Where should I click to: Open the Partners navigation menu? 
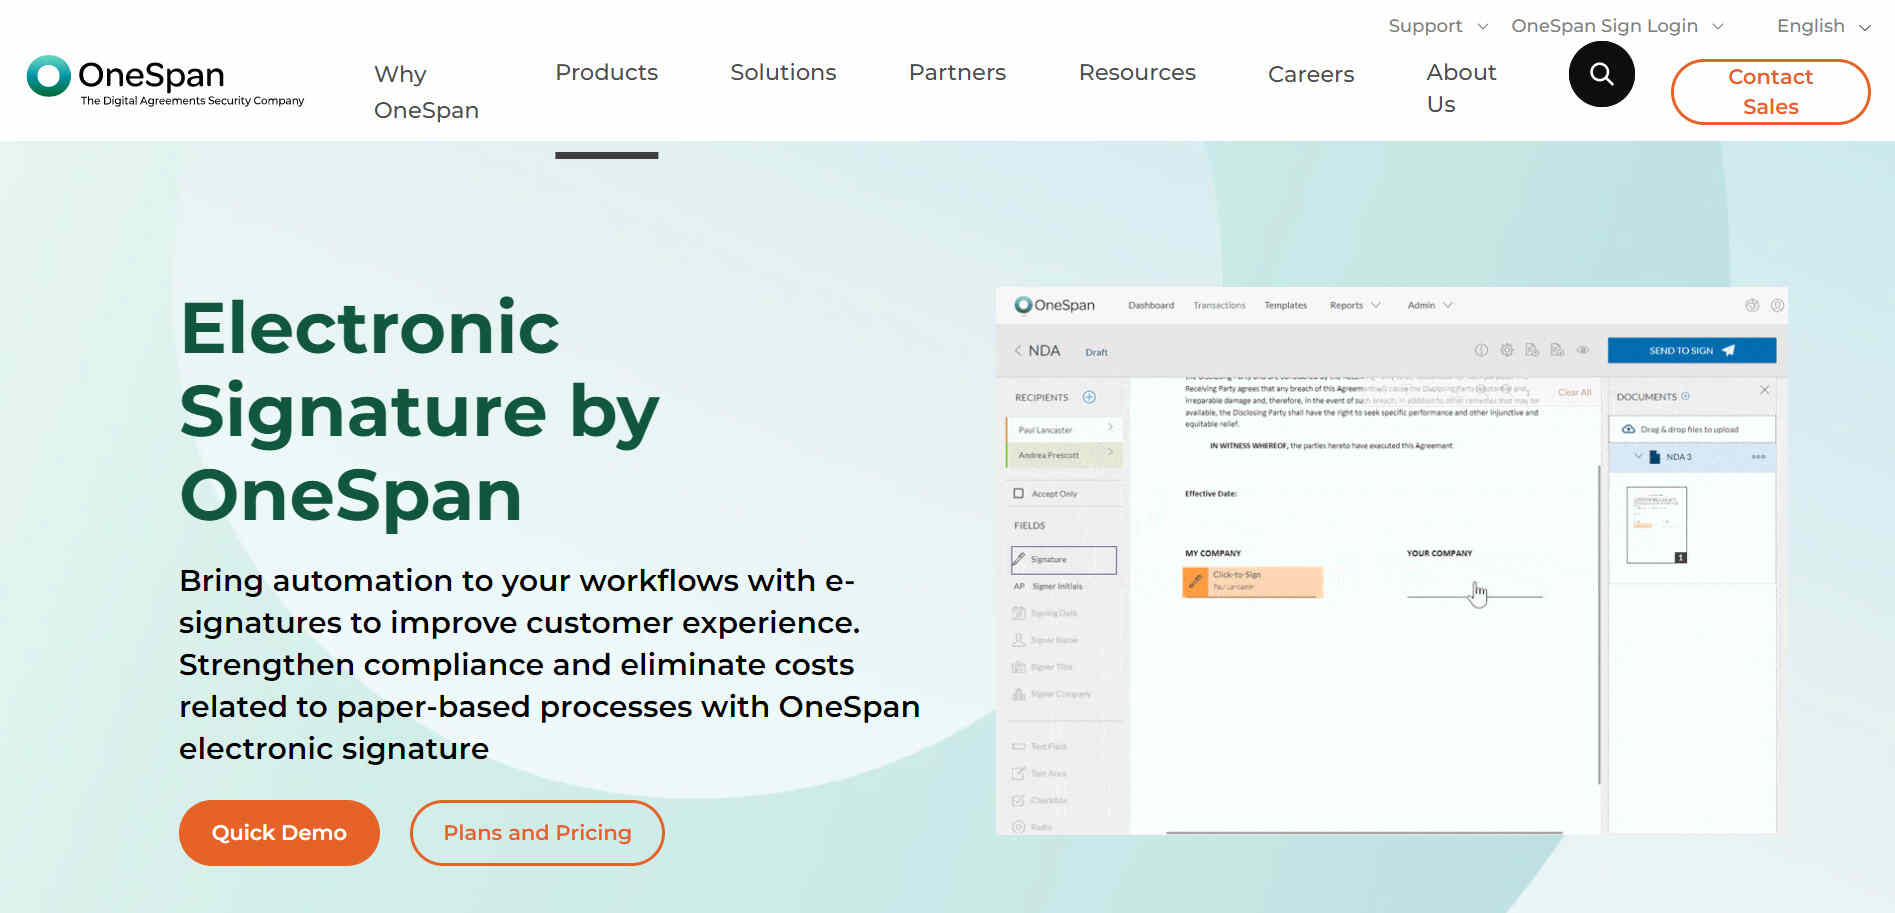tap(956, 72)
